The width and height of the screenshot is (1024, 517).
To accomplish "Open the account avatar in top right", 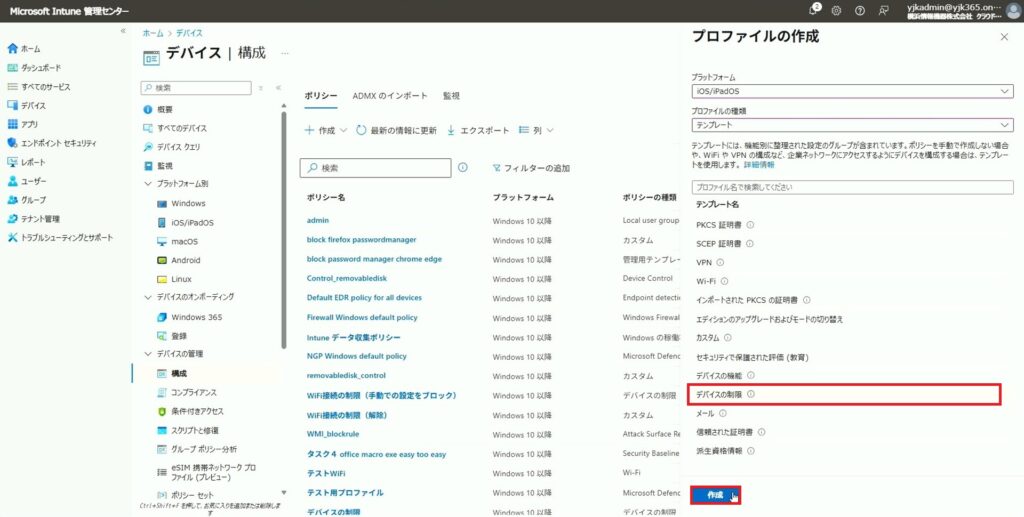I will [x=1012, y=10].
